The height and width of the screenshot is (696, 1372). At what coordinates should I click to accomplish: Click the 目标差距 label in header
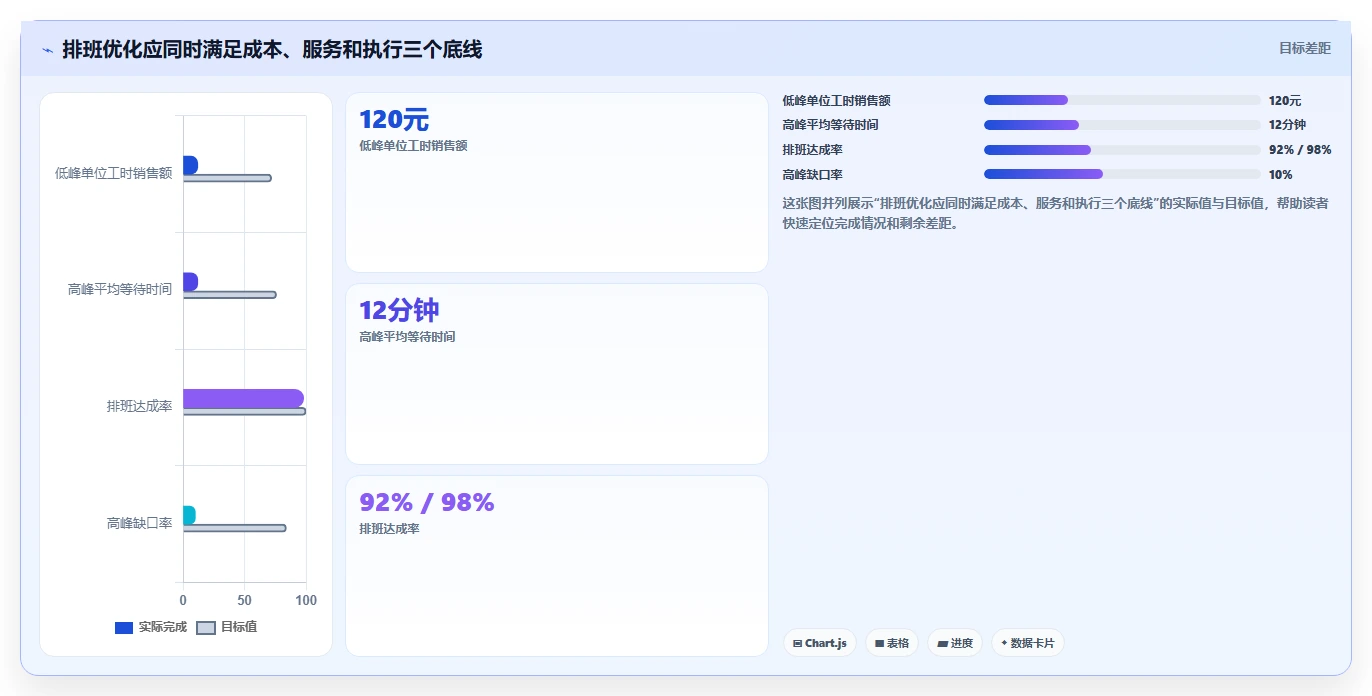point(1305,48)
